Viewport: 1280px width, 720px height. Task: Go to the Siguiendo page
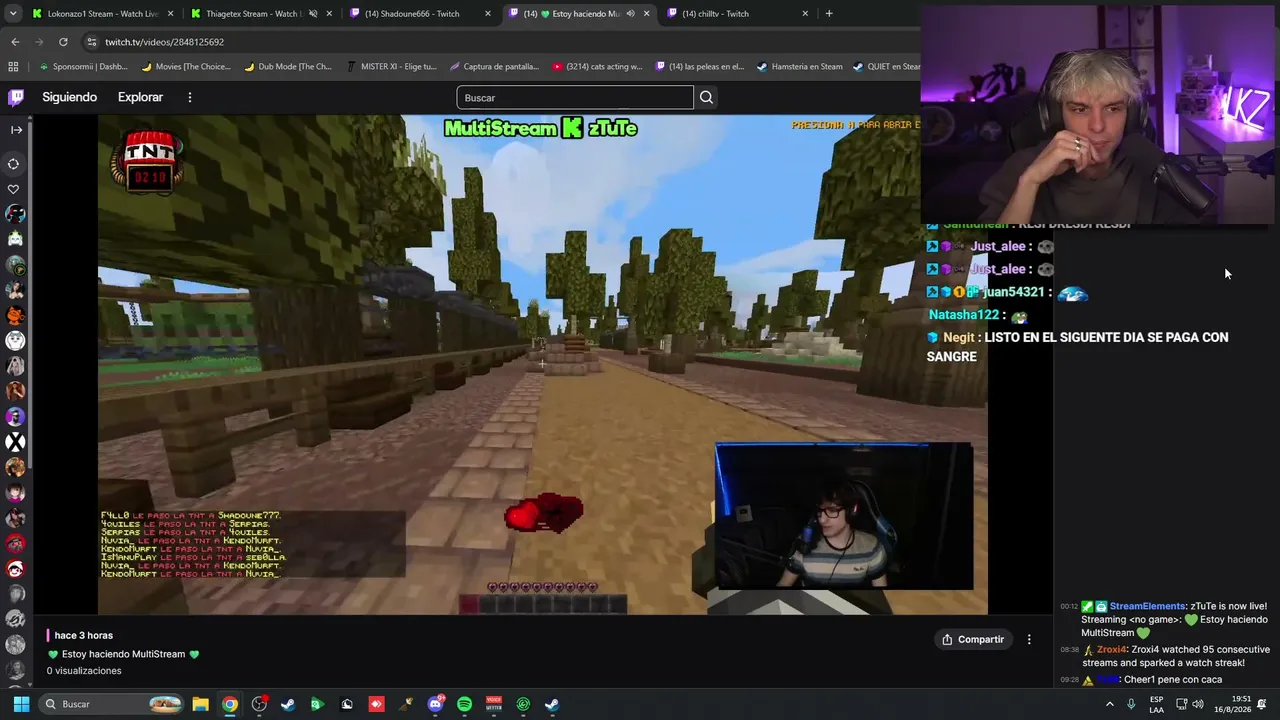click(x=69, y=97)
